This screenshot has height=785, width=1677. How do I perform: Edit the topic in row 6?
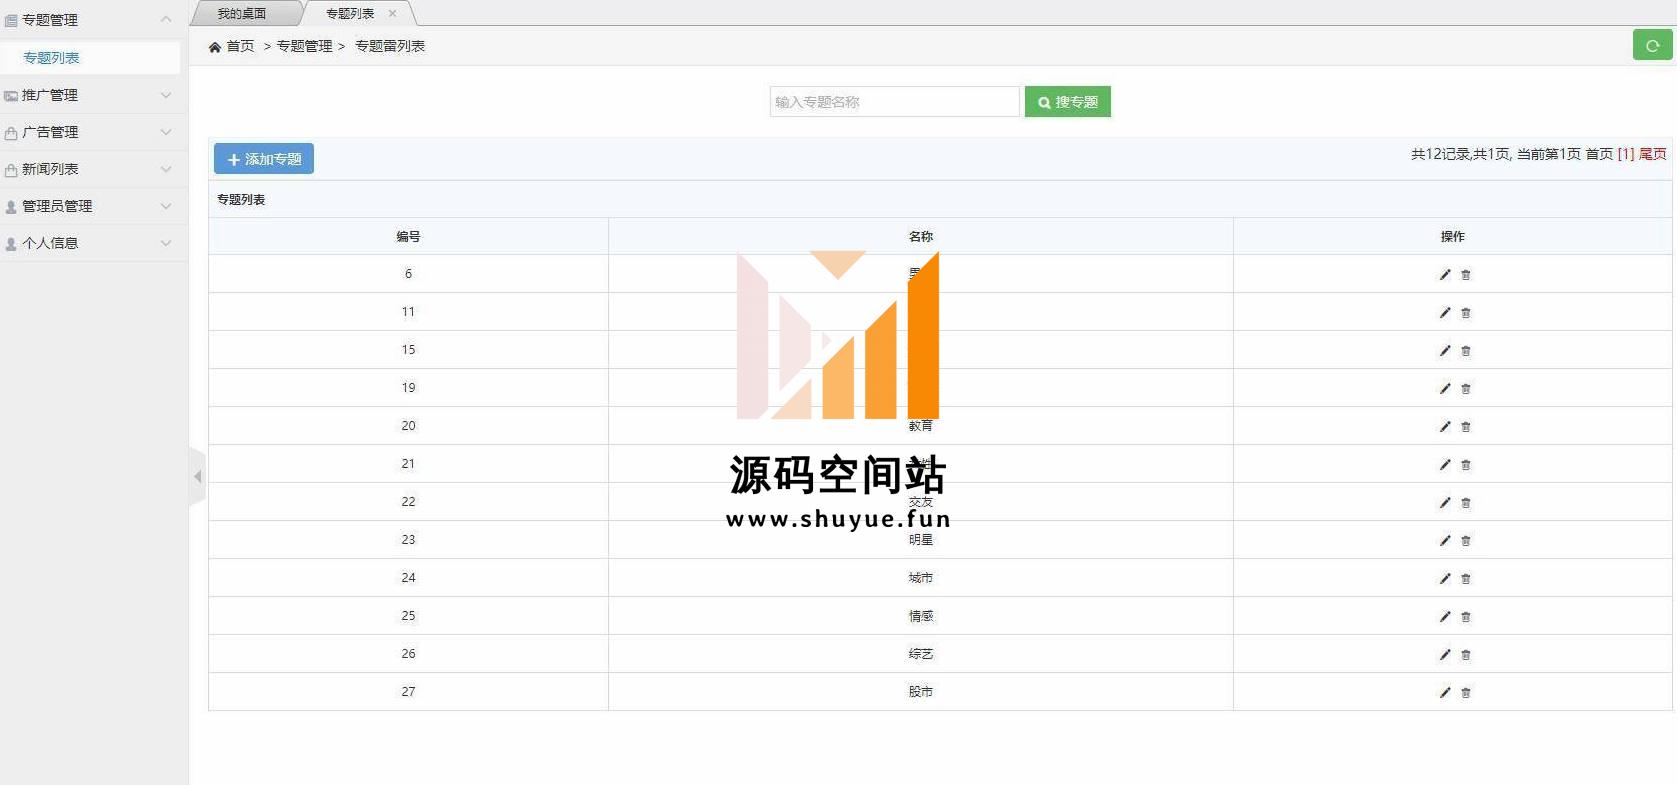[1445, 274]
